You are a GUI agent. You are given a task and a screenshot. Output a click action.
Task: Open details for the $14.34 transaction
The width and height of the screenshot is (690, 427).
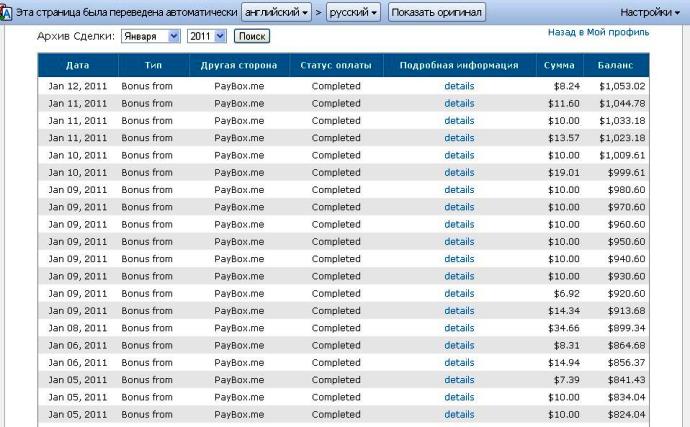459,311
